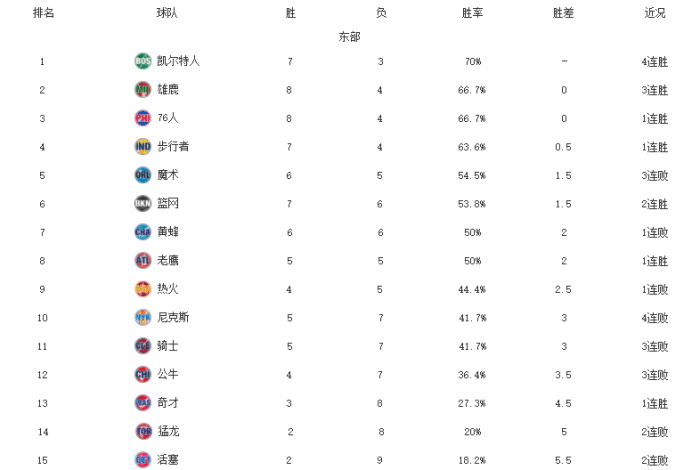Open the 凯尔特人 team name link

(x=179, y=61)
